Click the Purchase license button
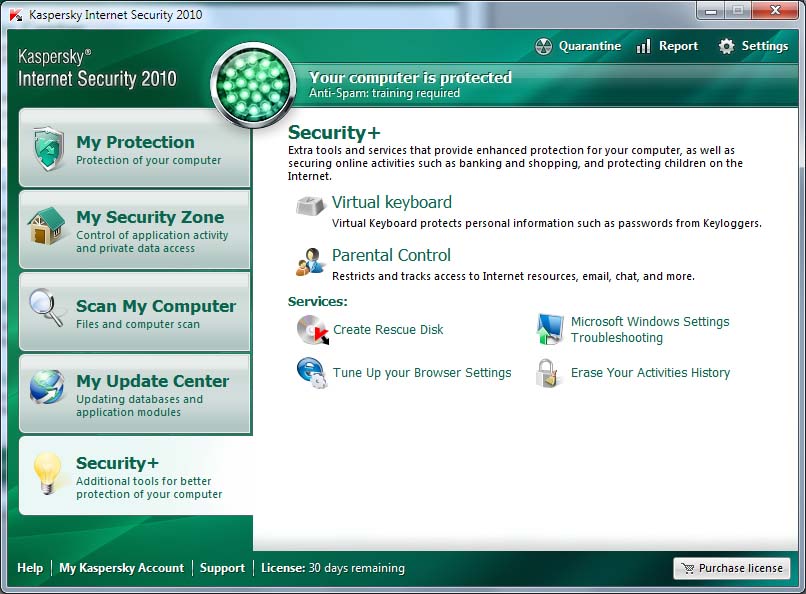The image size is (806, 594). point(731,568)
